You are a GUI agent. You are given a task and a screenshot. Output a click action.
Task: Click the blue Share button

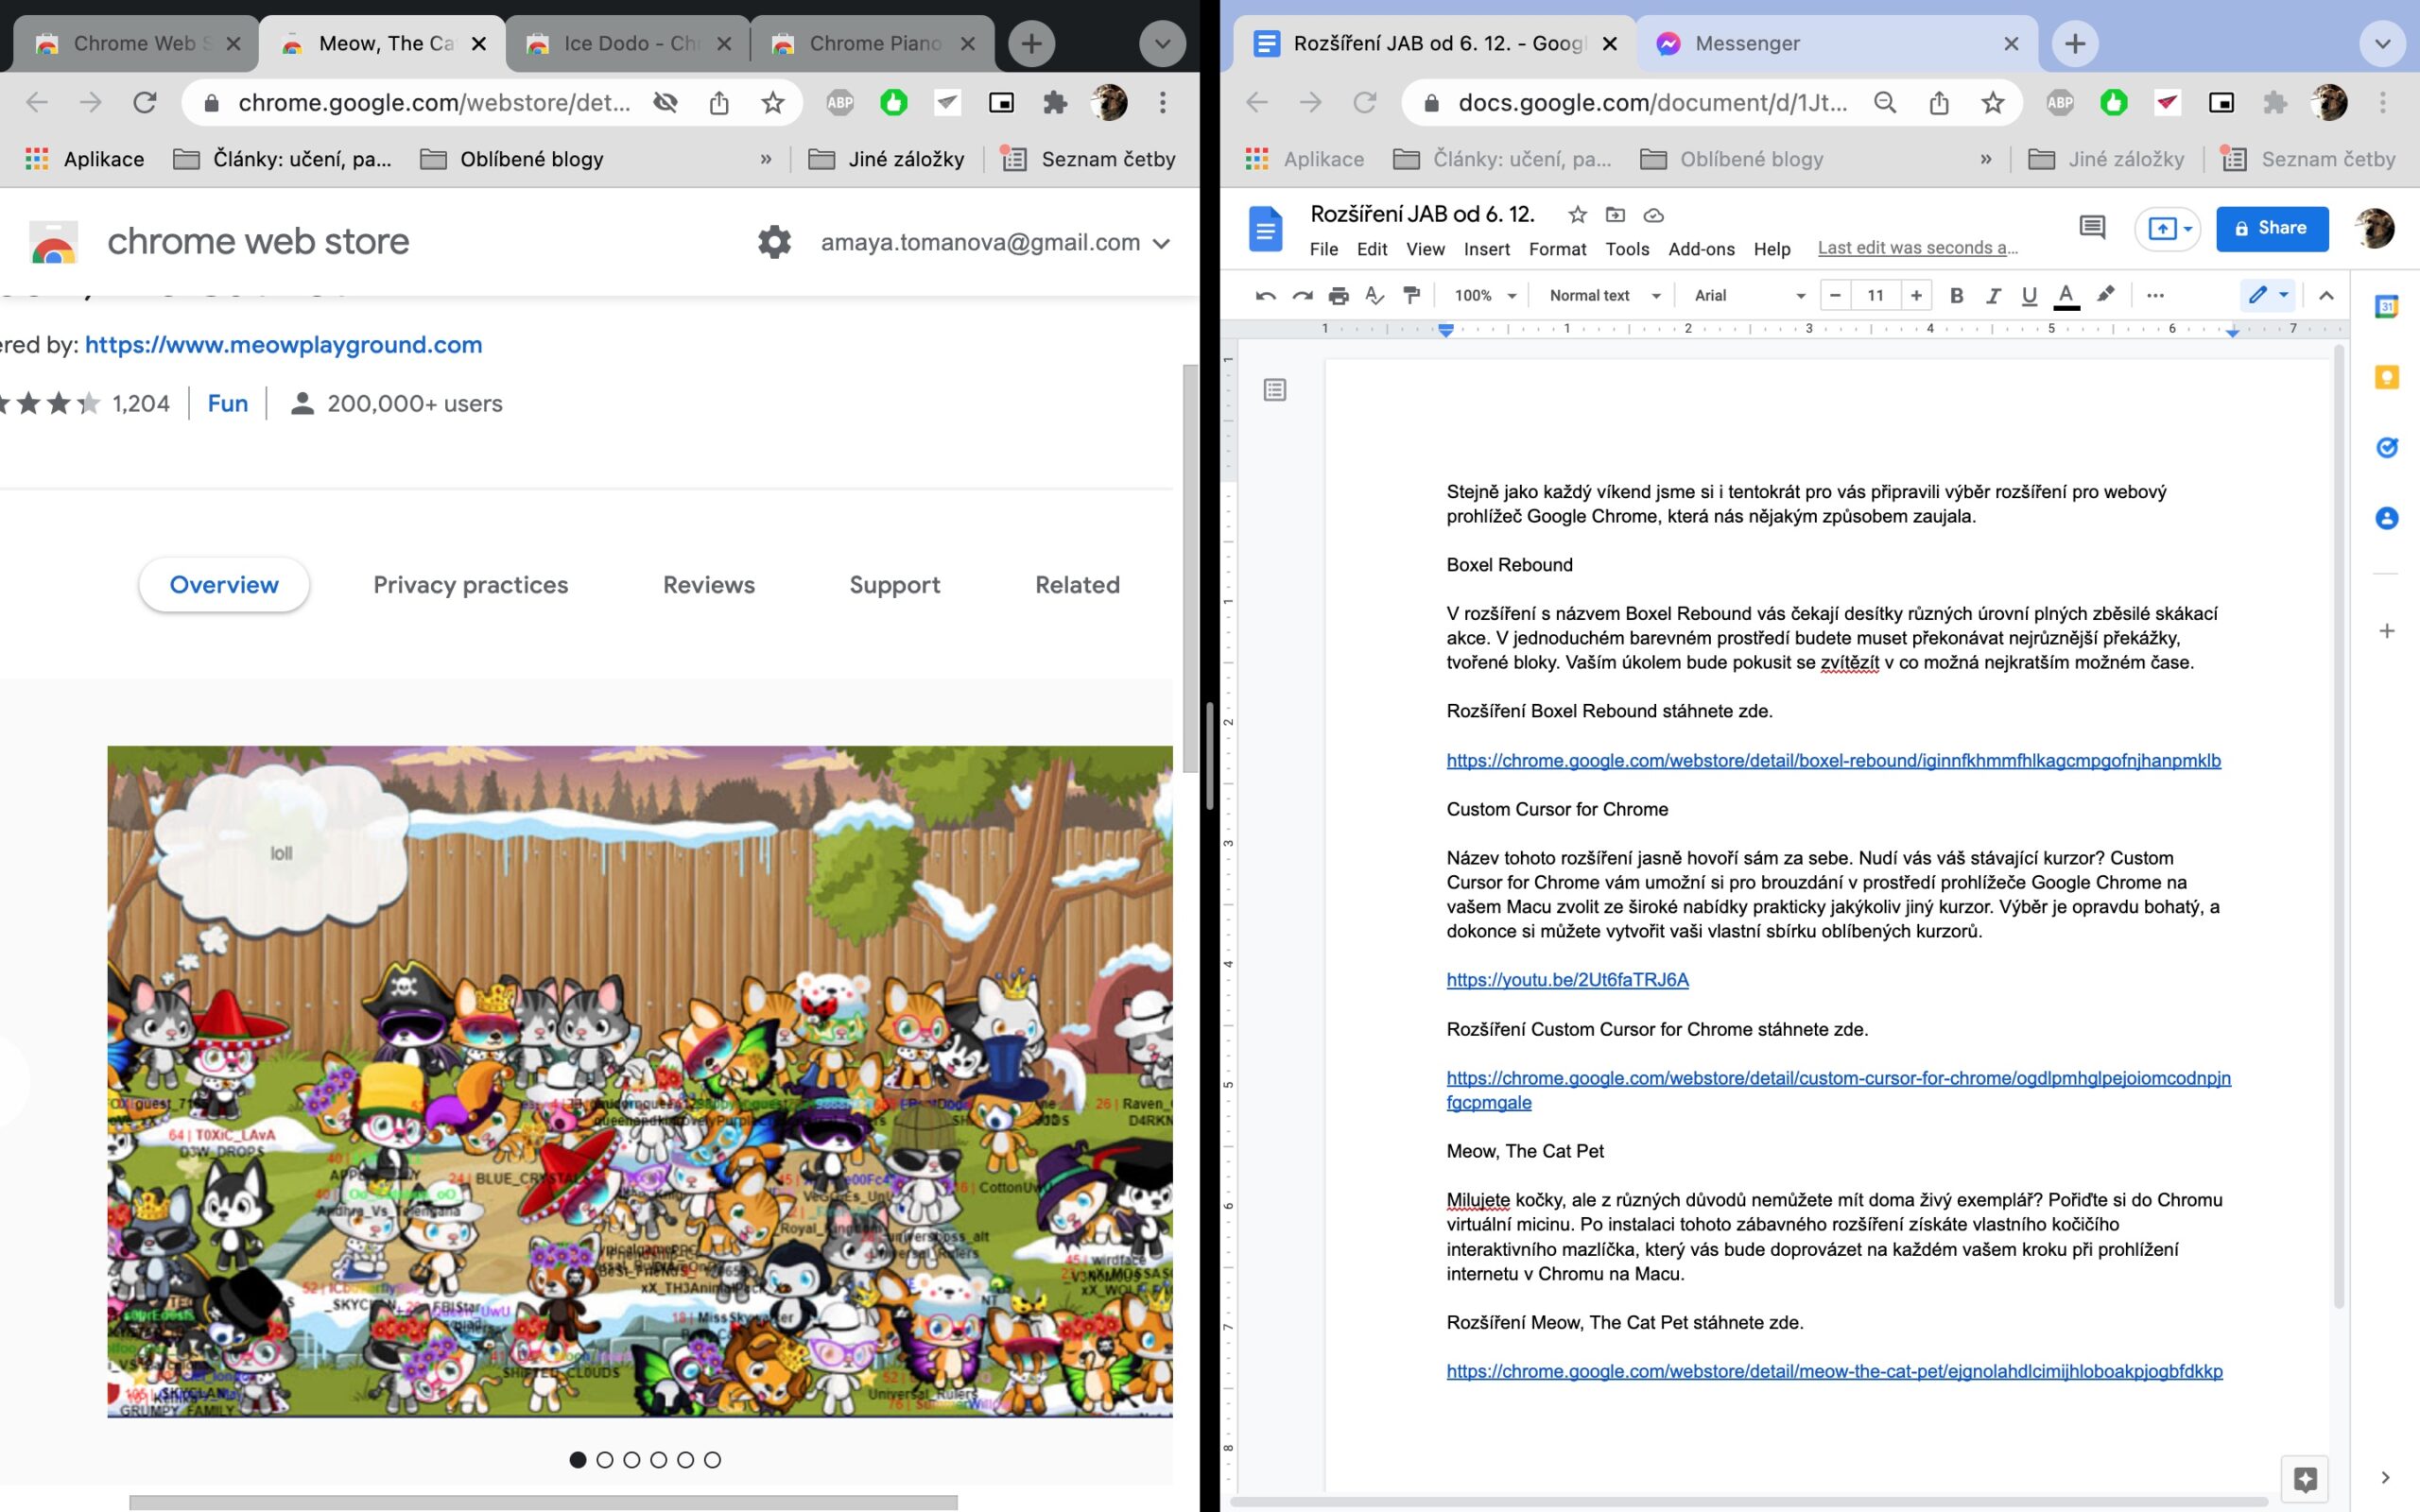coord(2271,228)
